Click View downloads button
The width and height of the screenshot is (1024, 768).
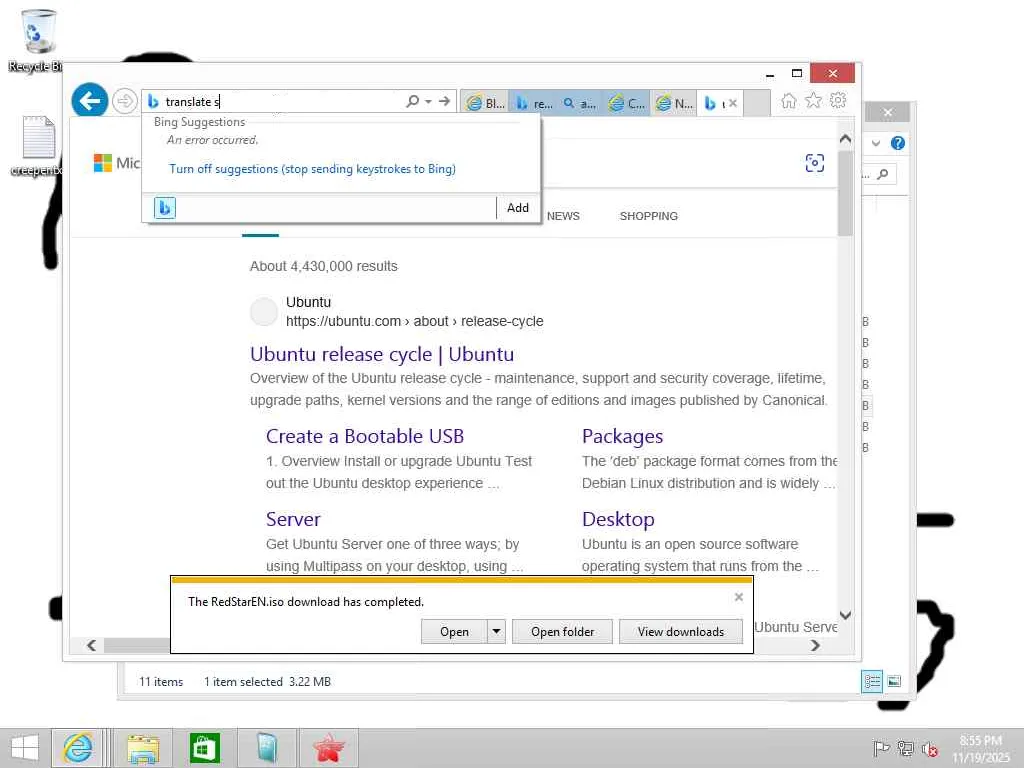click(680, 632)
